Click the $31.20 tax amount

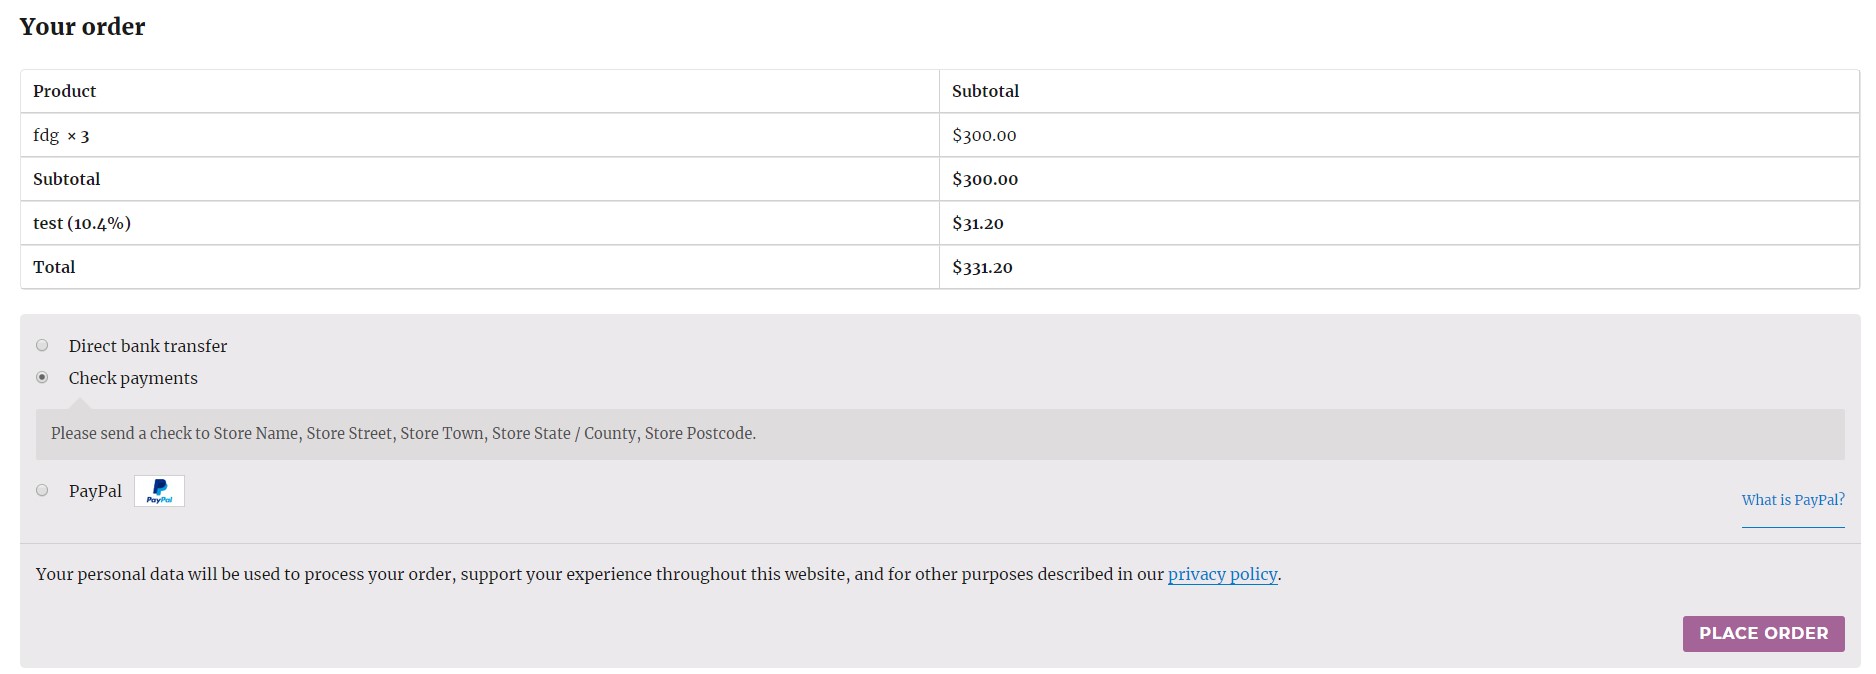tap(977, 223)
